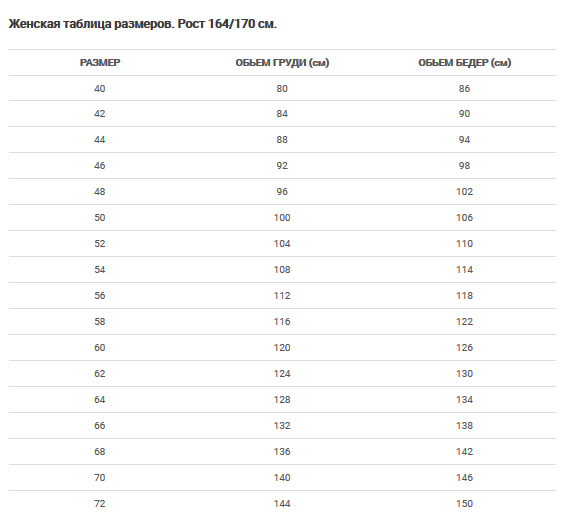567x529 pixels.
Task: Click chest value 100 for size 50
Action: 282,218
